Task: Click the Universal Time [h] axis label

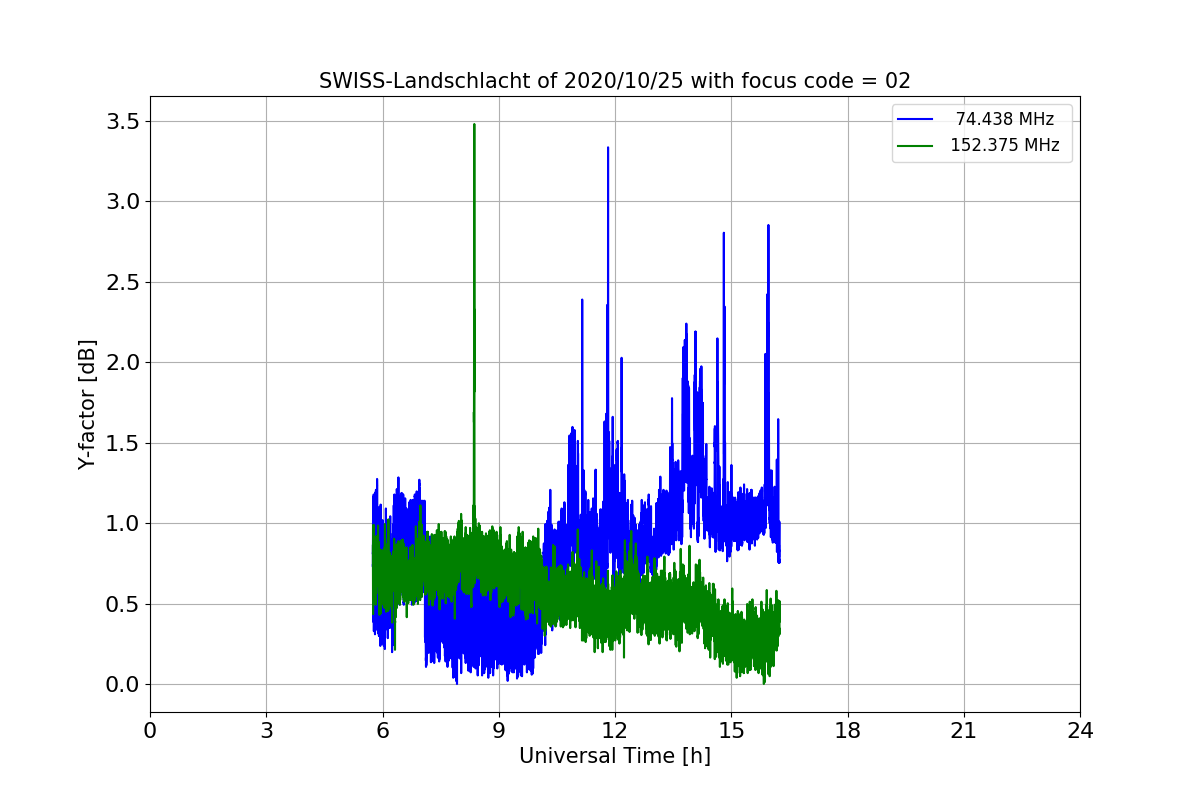Action: click(614, 757)
